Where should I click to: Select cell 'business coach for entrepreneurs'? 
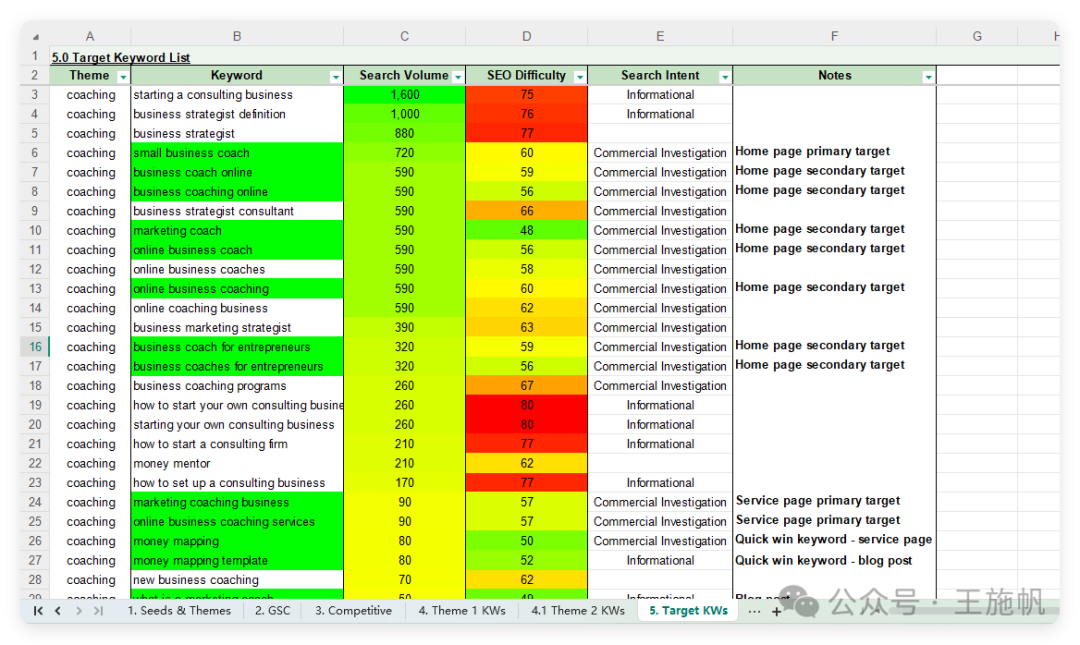237,347
